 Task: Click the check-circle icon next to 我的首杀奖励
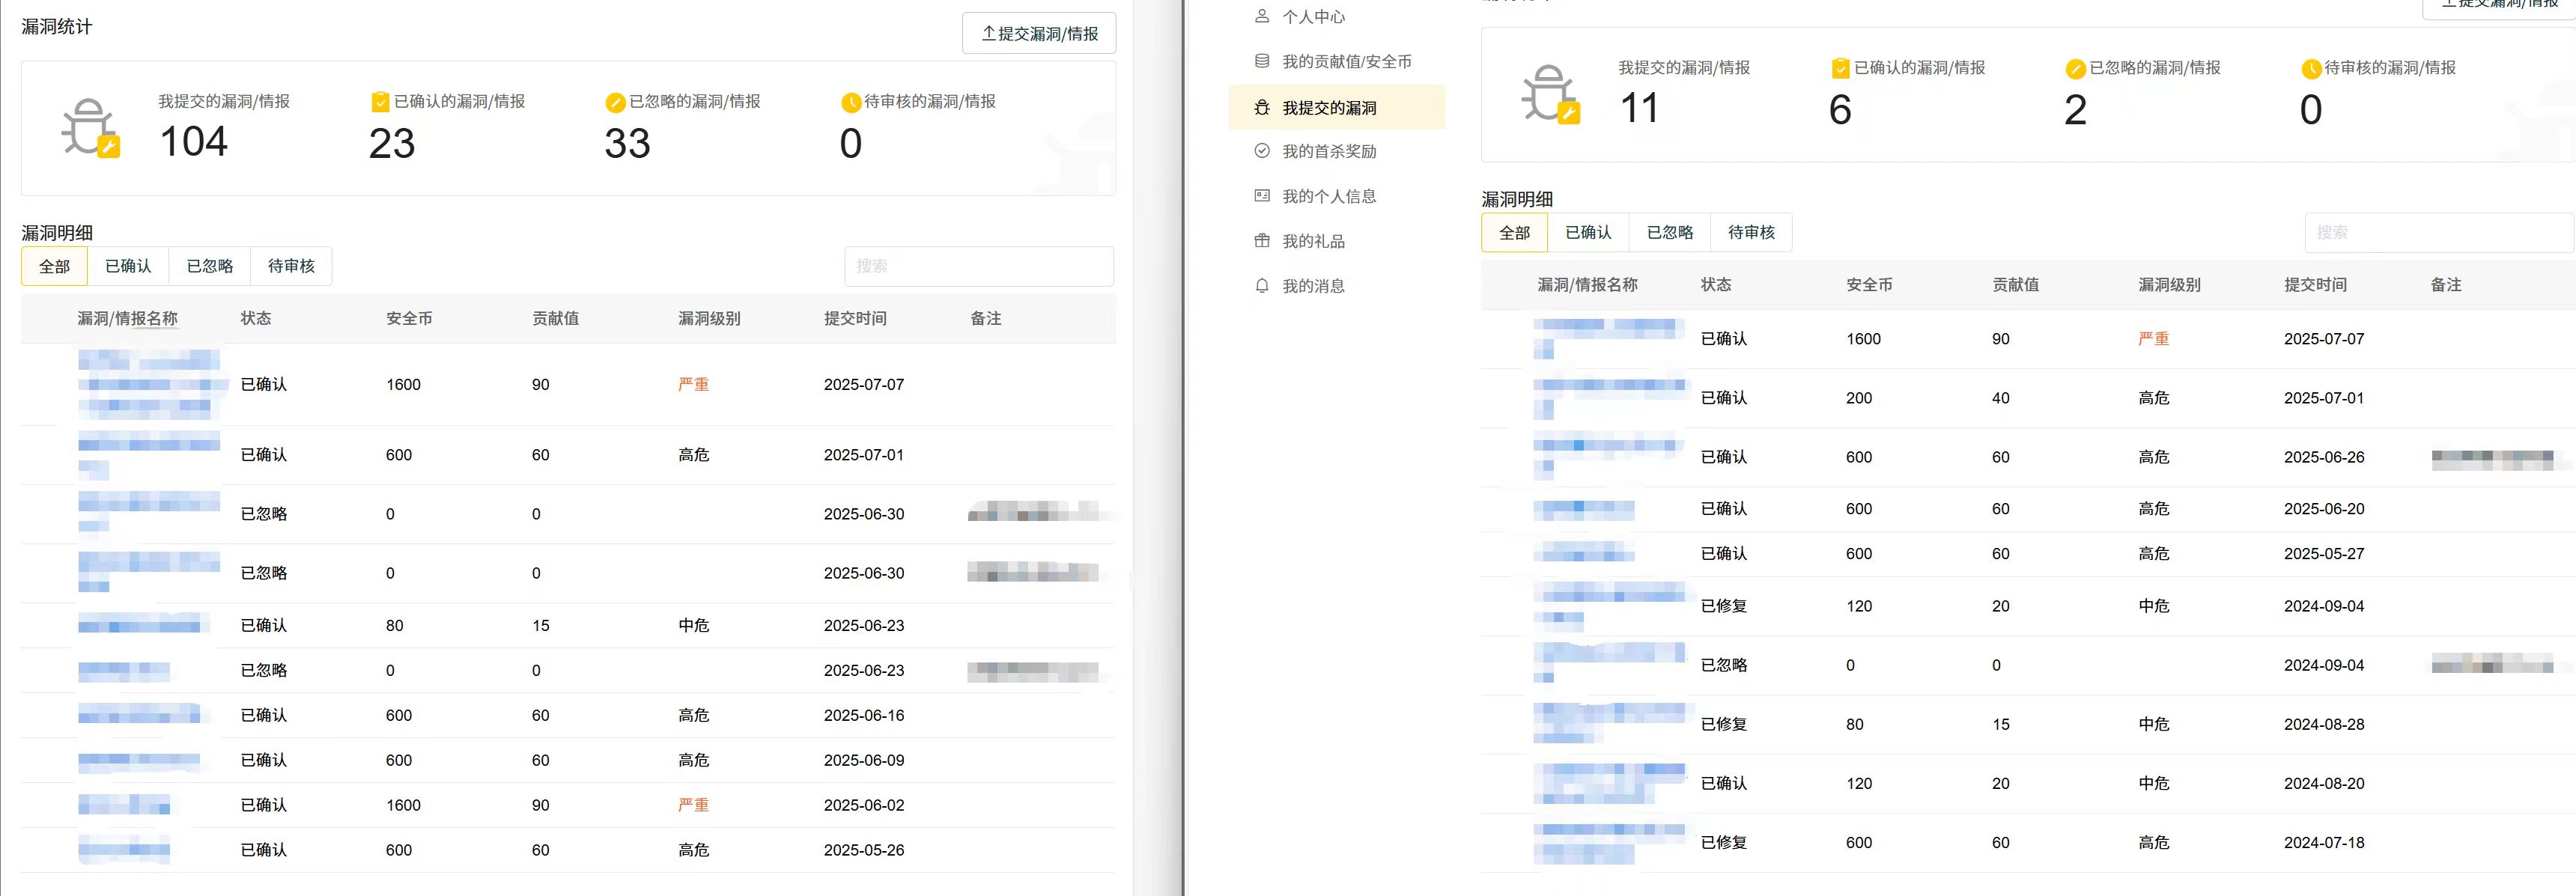tap(1262, 151)
